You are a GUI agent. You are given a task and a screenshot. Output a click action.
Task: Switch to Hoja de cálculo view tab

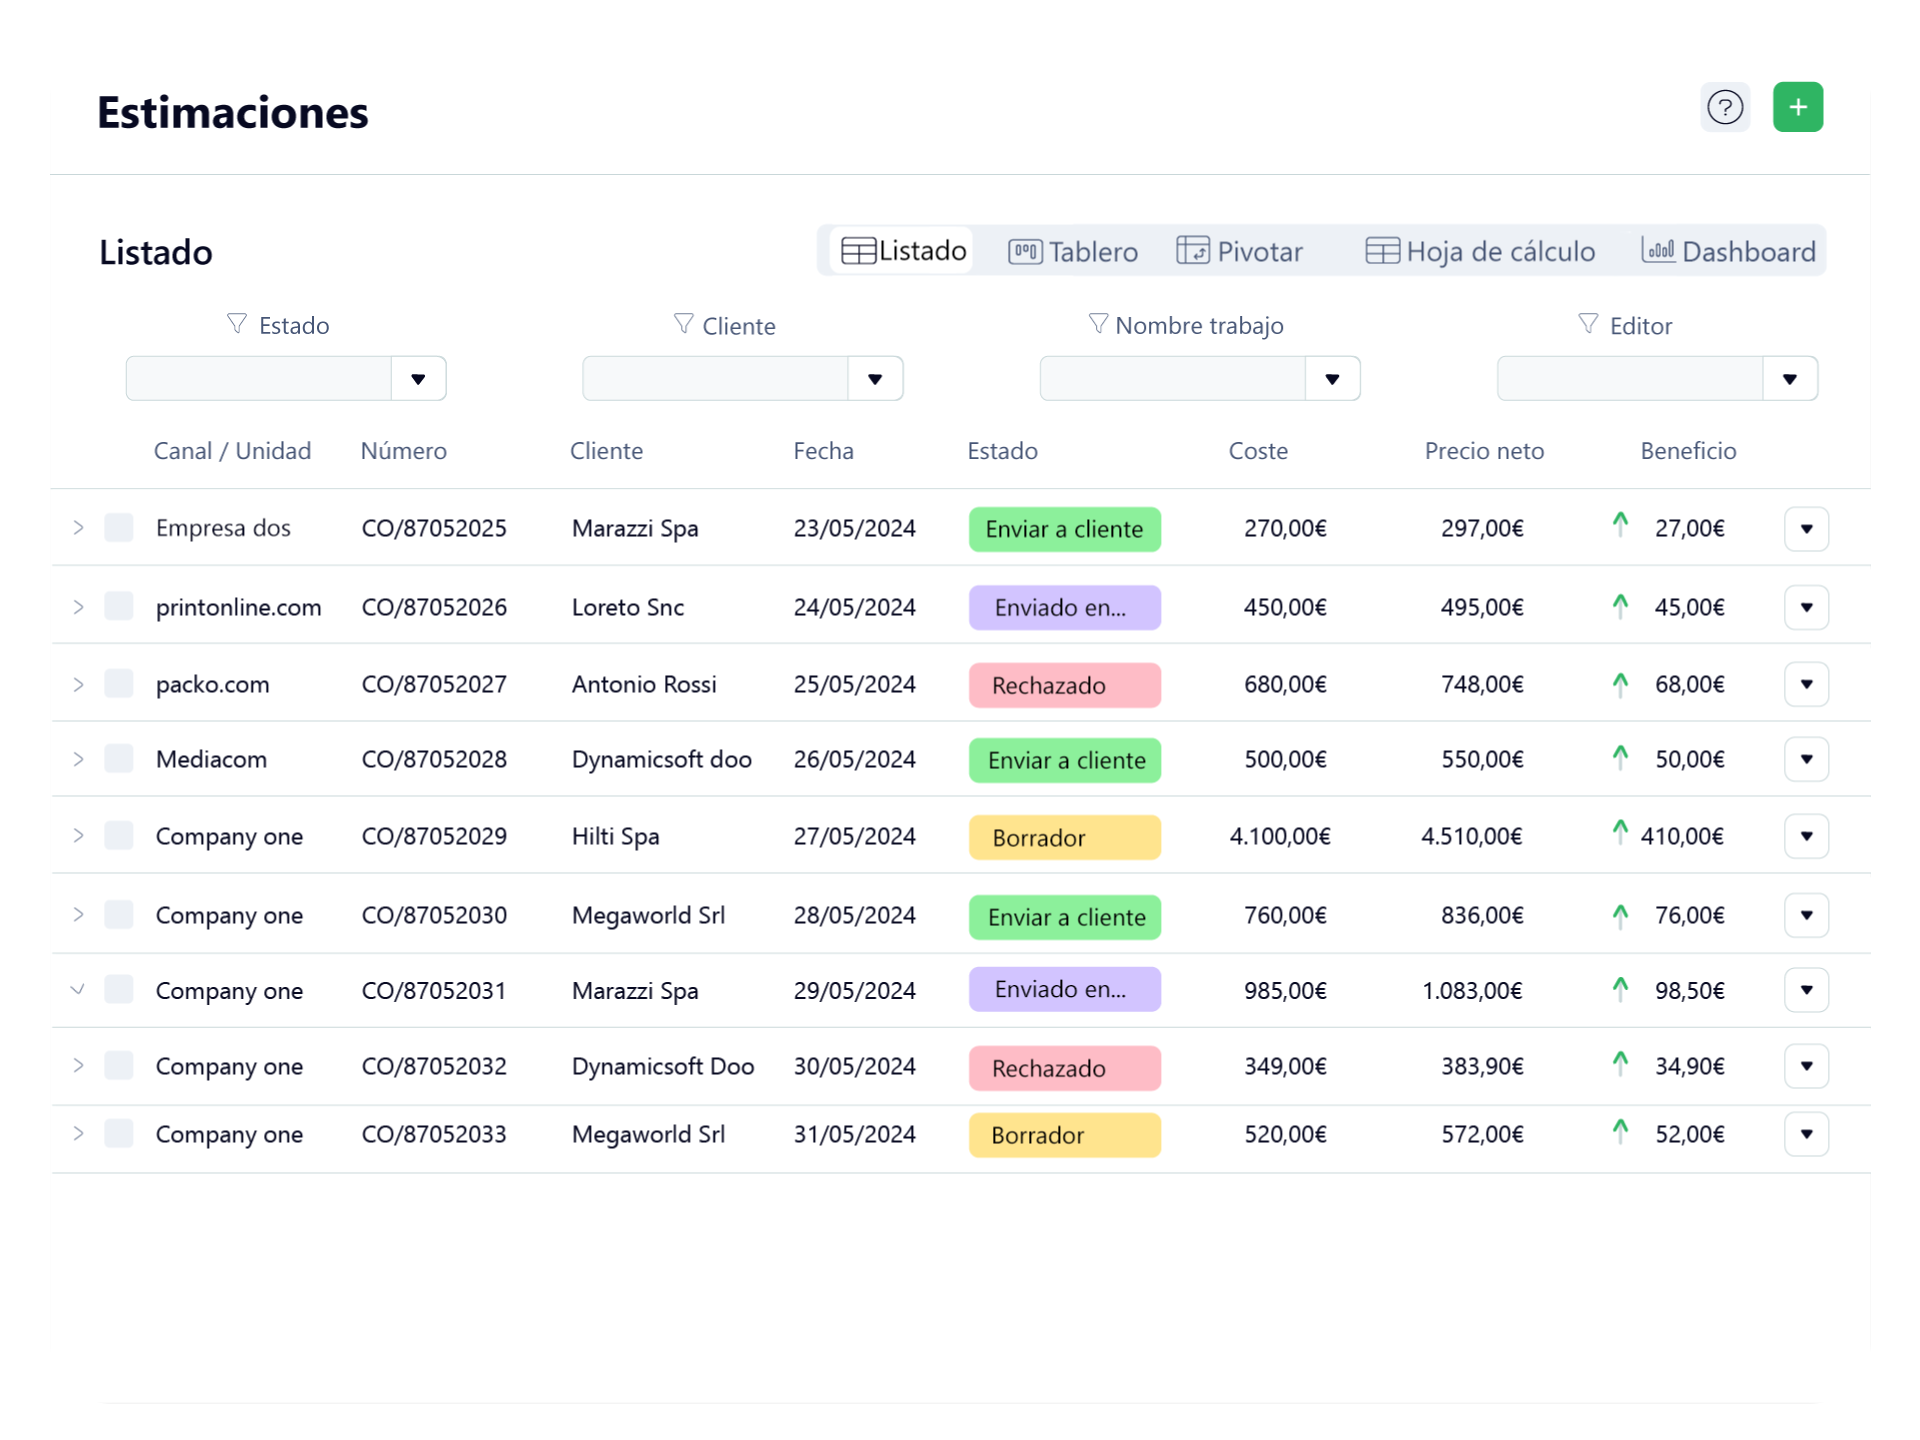pos(1480,251)
